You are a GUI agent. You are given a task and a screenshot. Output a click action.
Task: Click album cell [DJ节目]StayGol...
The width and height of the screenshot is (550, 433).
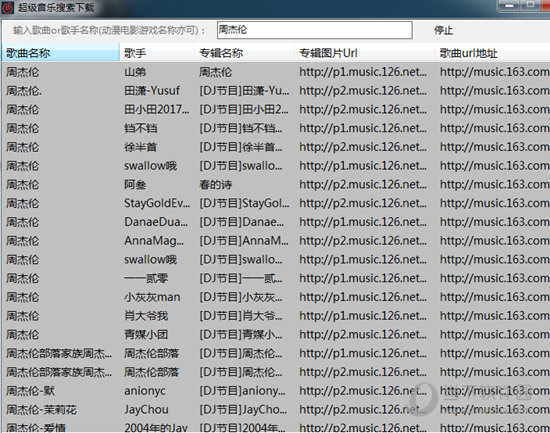(x=244, y=203)
